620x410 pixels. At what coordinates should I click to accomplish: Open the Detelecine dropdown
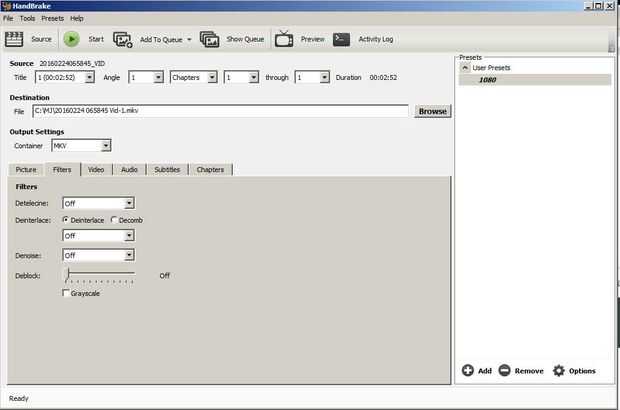pyautogui.click(x=129, y=203)
